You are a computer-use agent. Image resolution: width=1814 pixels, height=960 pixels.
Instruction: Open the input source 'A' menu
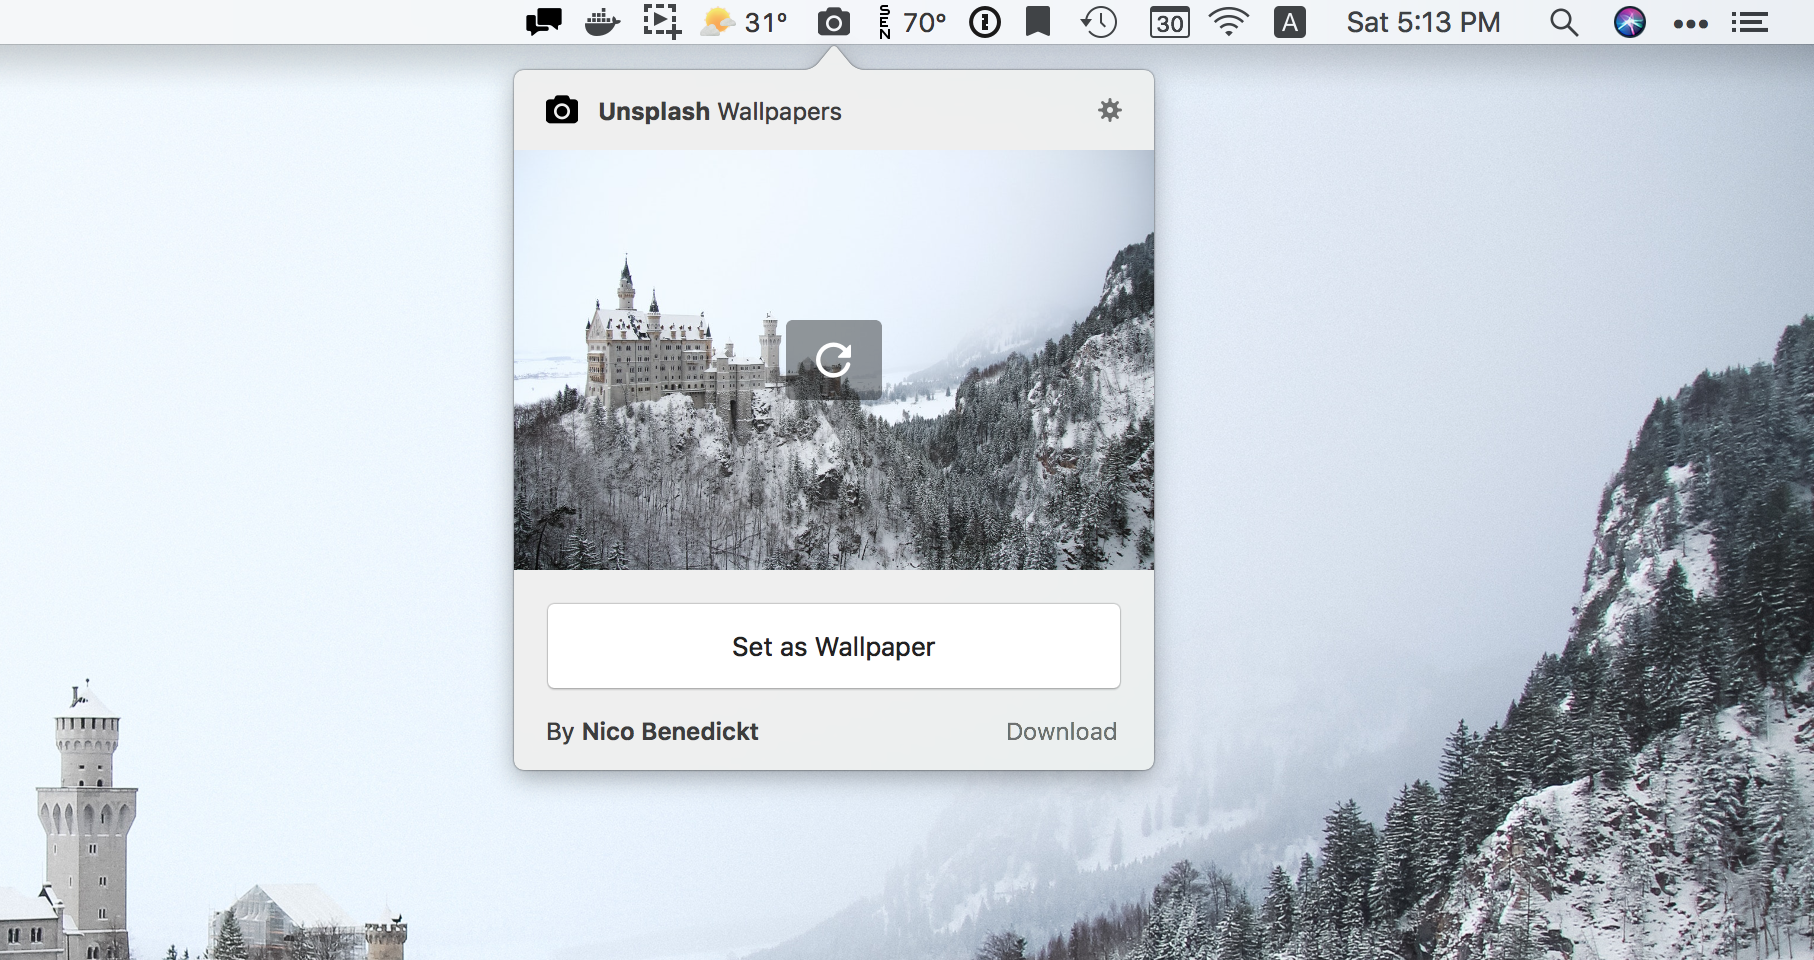1290,22
